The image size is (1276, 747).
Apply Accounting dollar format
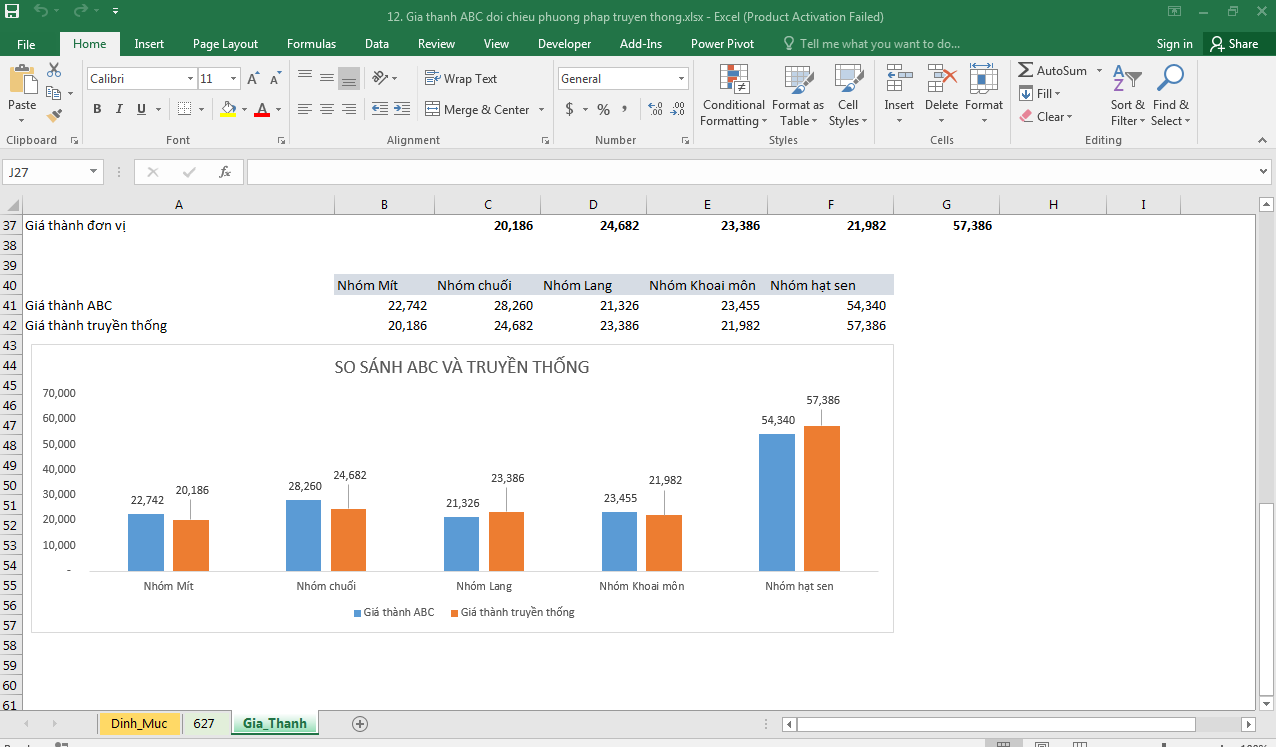569,109
